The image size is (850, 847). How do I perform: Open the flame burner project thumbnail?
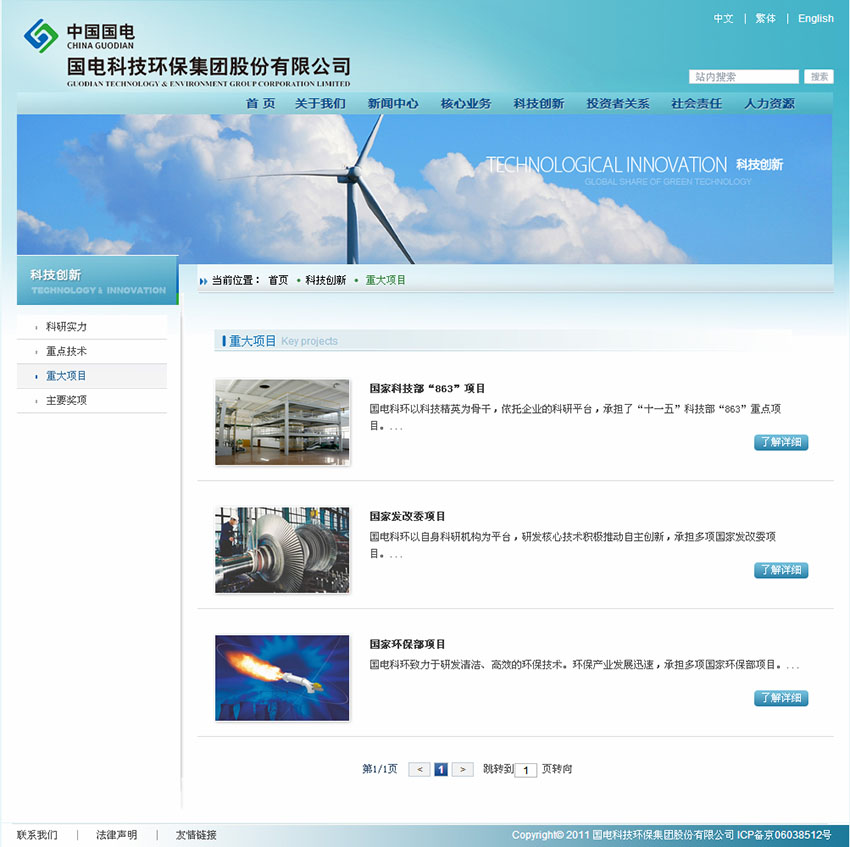[282, 678]
